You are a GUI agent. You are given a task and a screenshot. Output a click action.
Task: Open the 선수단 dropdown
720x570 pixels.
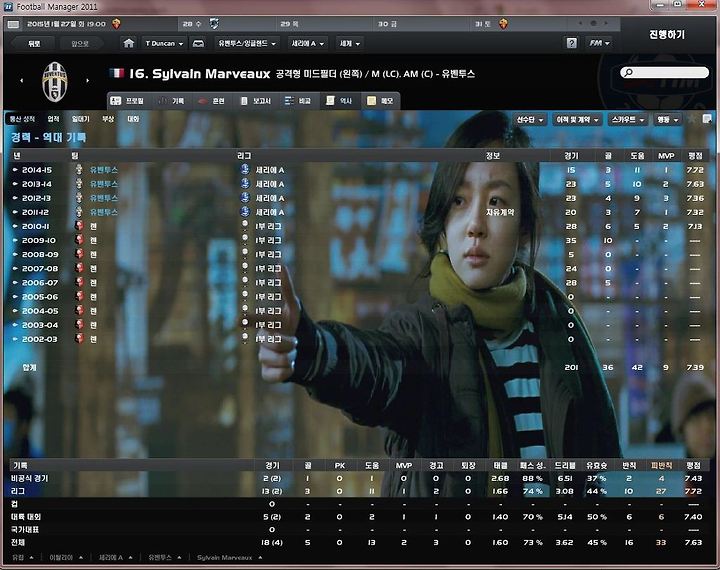tap(529, 119)
